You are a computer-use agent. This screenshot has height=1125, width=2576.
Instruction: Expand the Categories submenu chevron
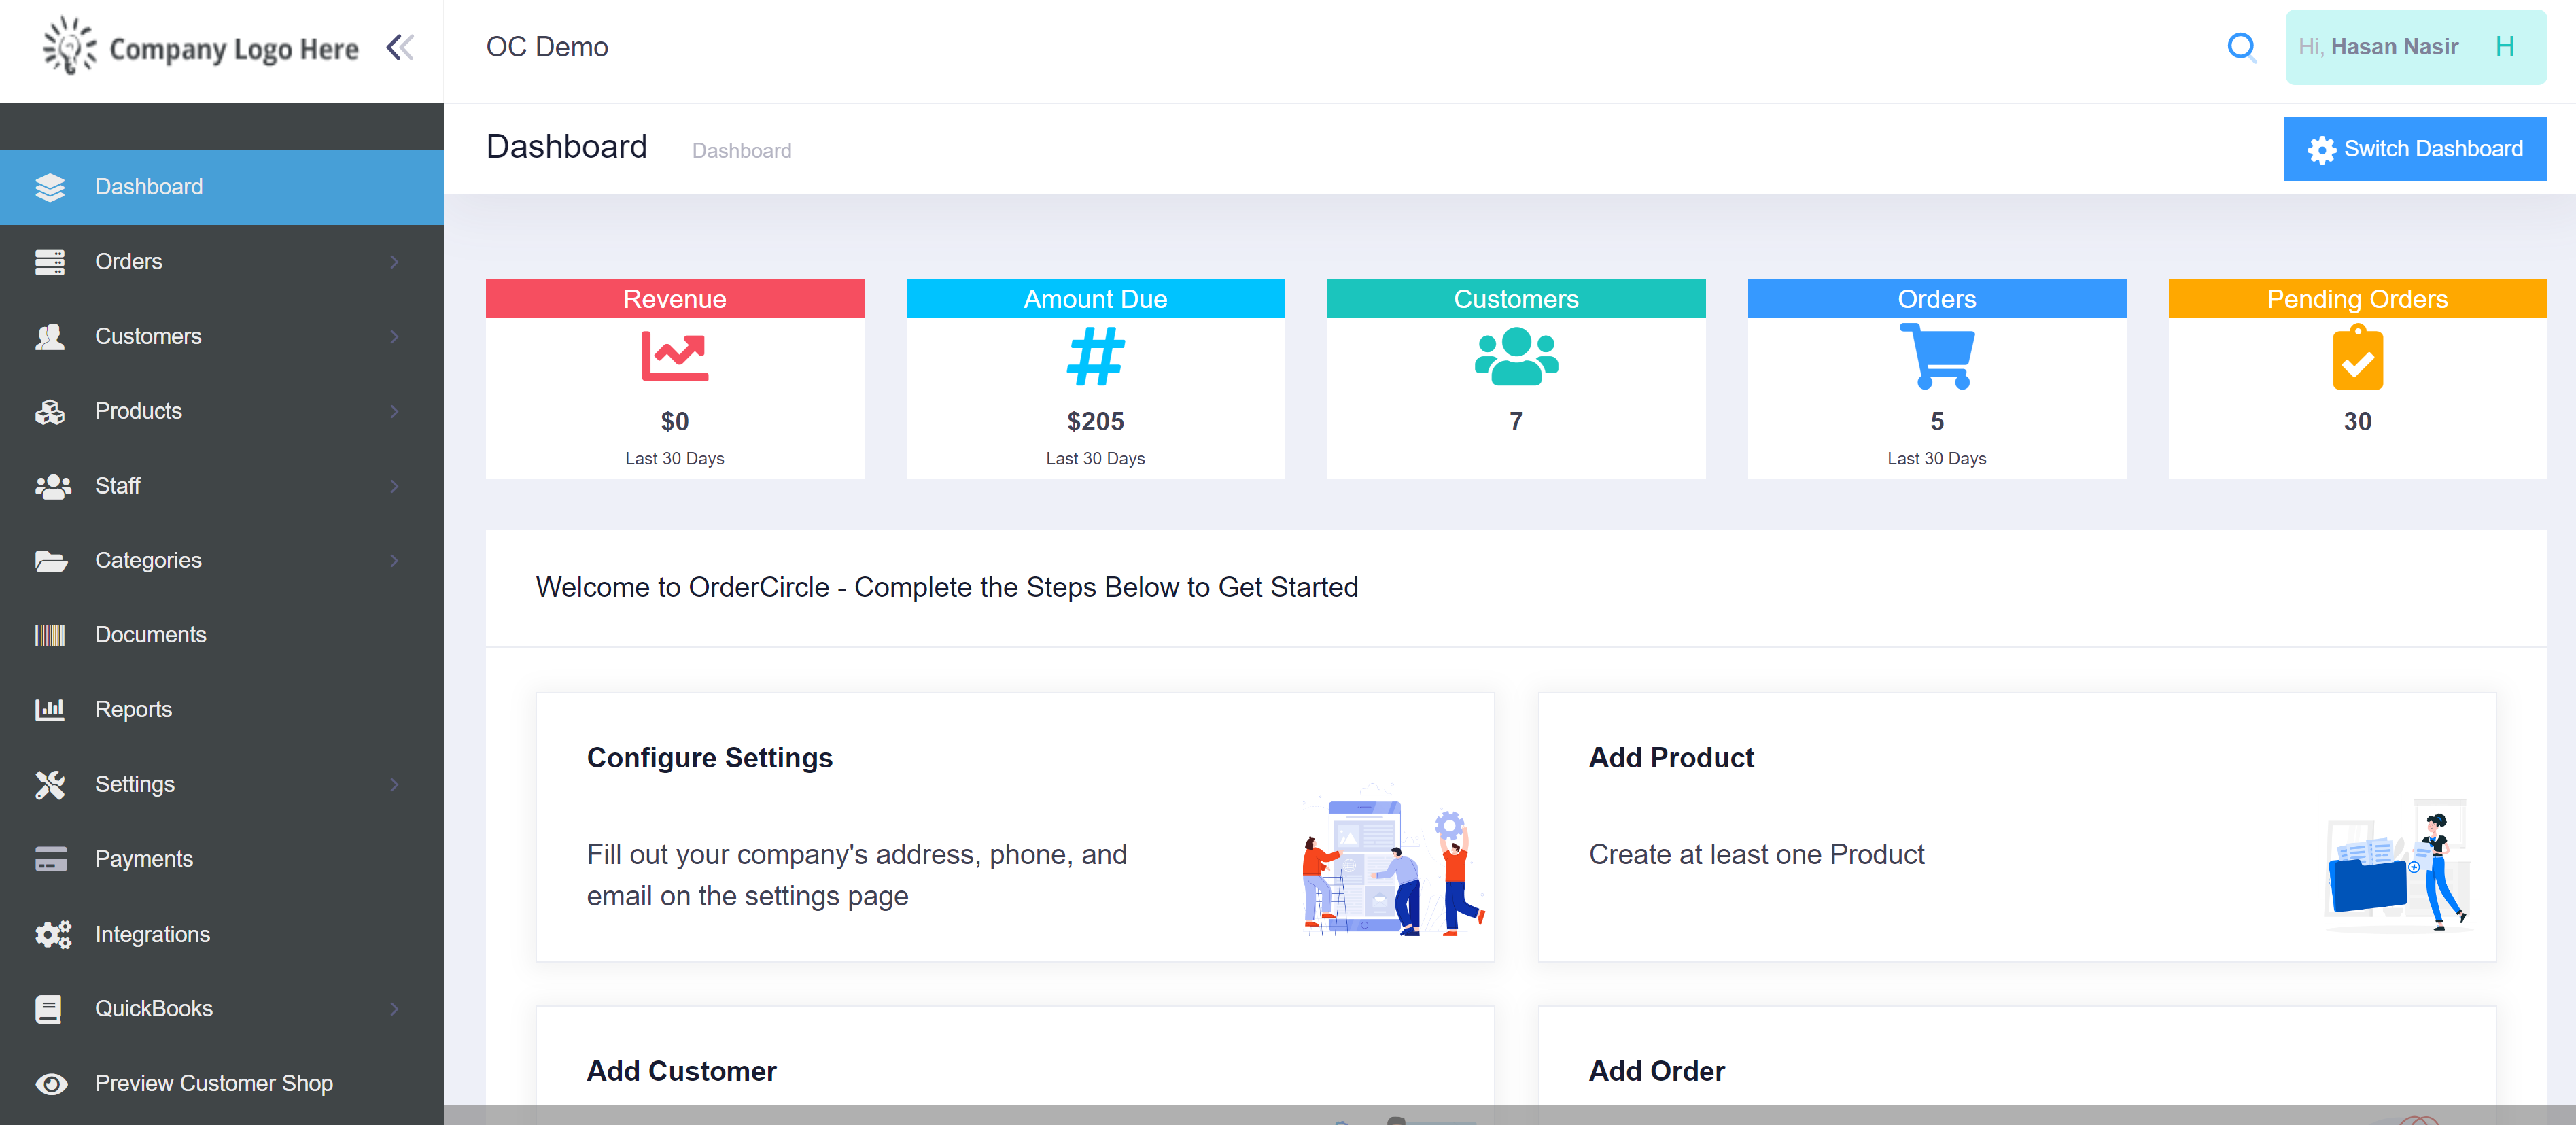click(394, 561)
